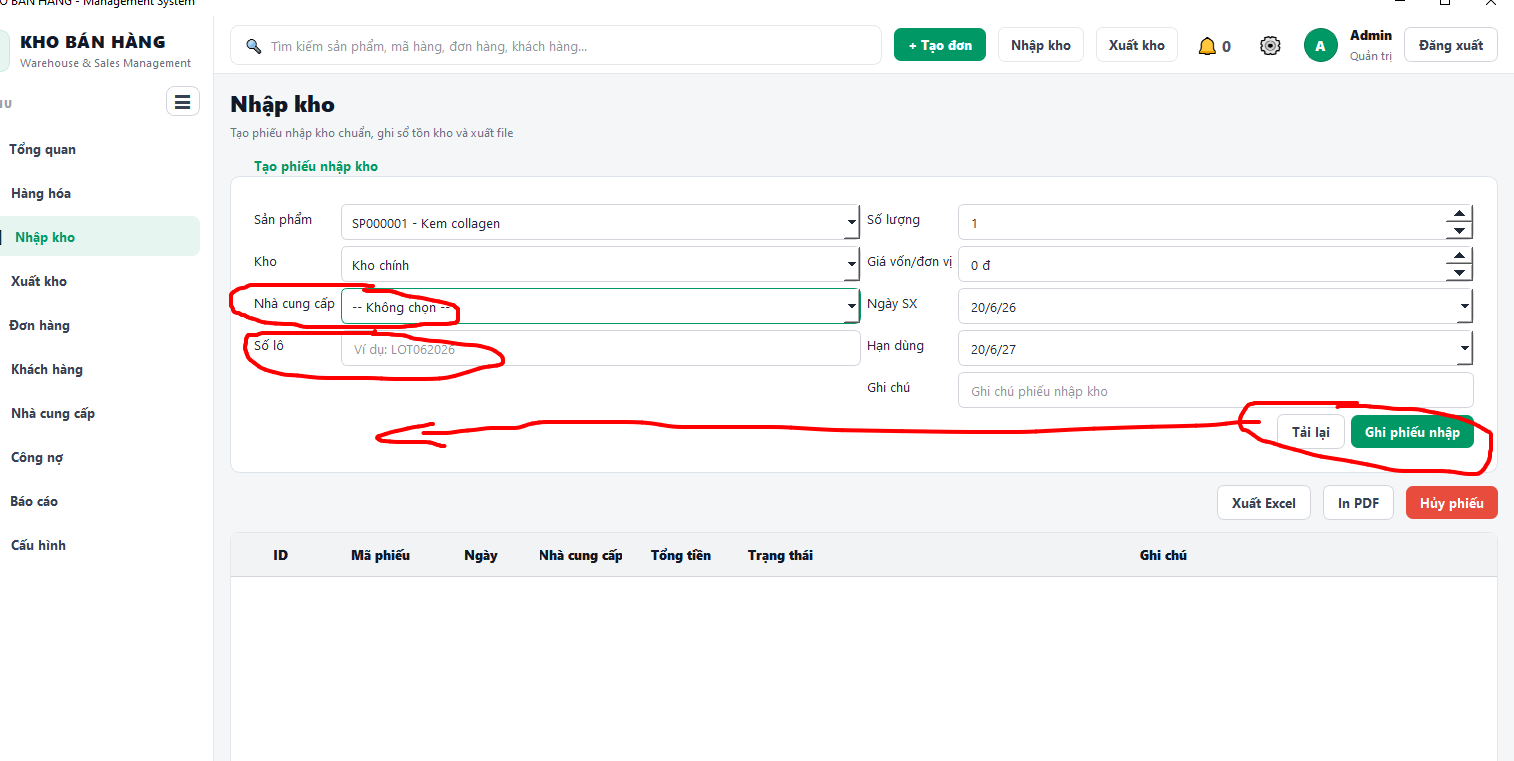Click the Tải lại button
The height and width of the screenshot is (761, 1514).
[x=1310, y=432]
